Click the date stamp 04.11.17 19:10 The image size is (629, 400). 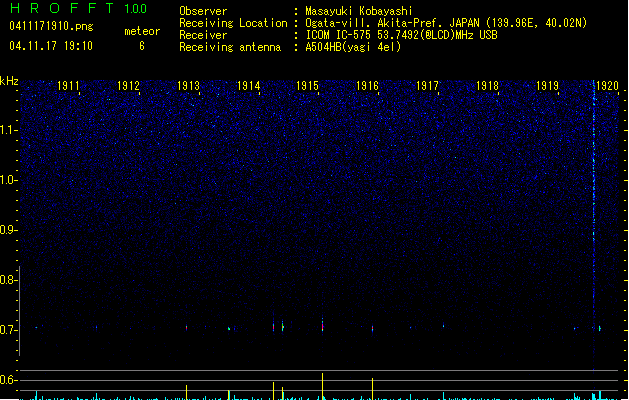(x=51, y=46)
